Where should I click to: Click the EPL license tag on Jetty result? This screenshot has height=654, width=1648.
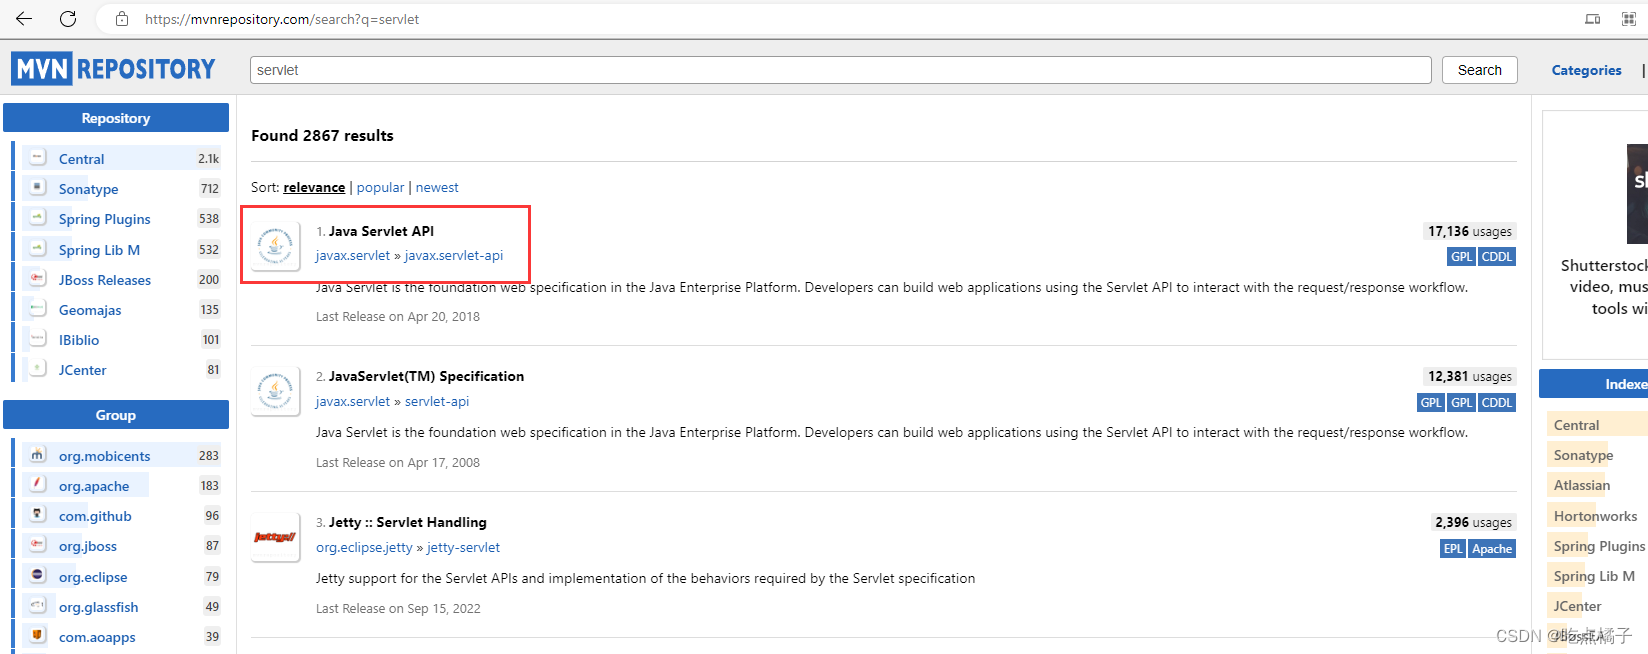pyautogui.click(x=1453, y=549)
